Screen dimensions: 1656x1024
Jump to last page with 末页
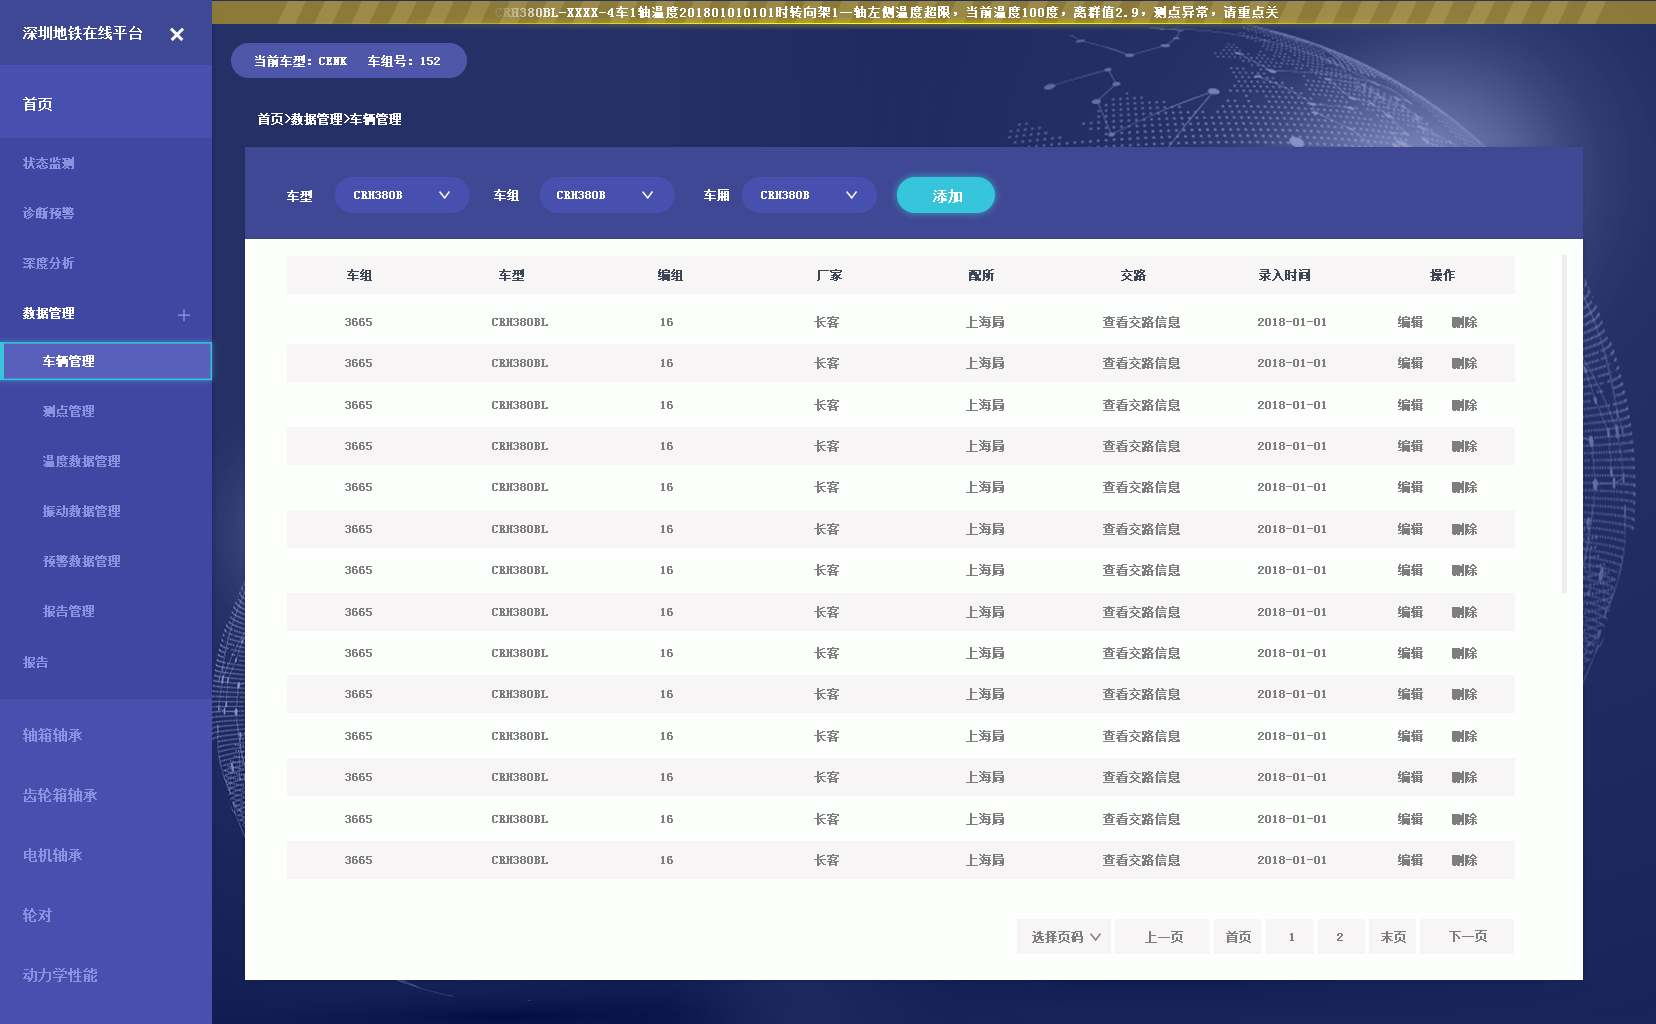click(x=1393, y=937)
